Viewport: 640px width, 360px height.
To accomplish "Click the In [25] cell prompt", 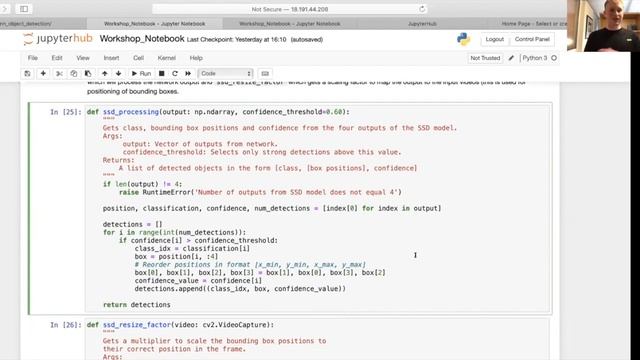I will (x=66, y=112).
